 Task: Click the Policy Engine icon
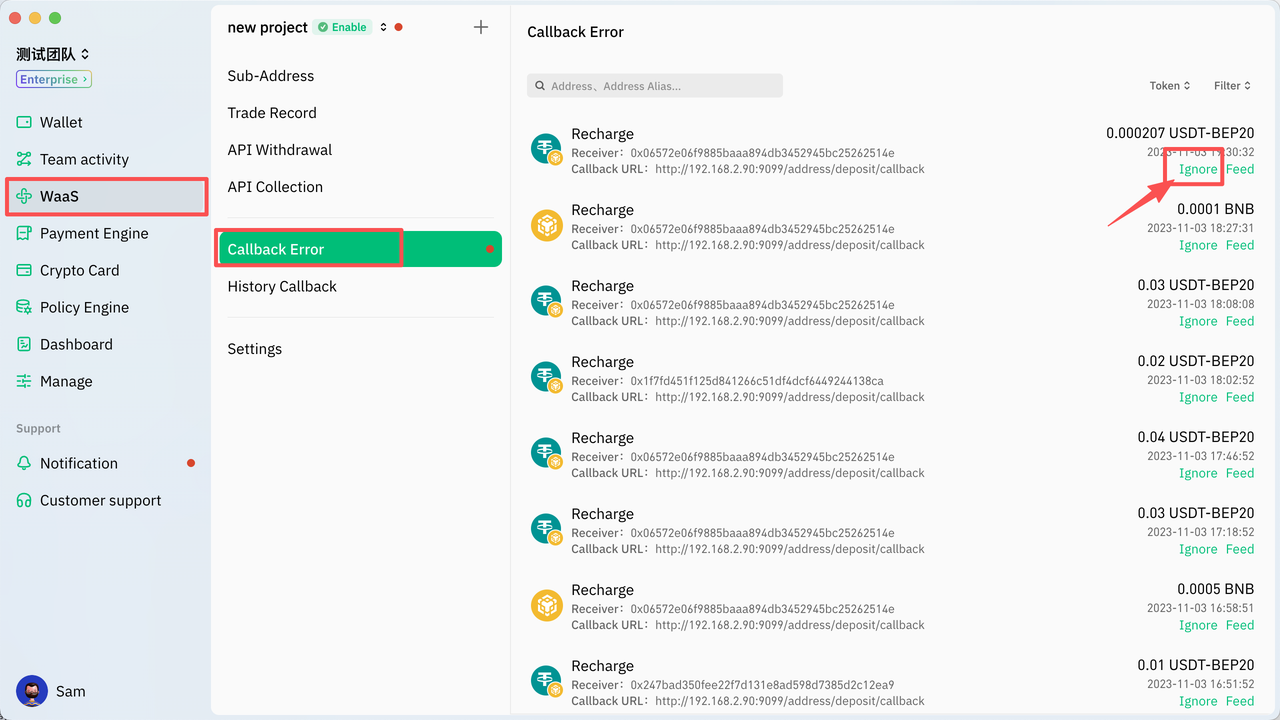(24, 307)
